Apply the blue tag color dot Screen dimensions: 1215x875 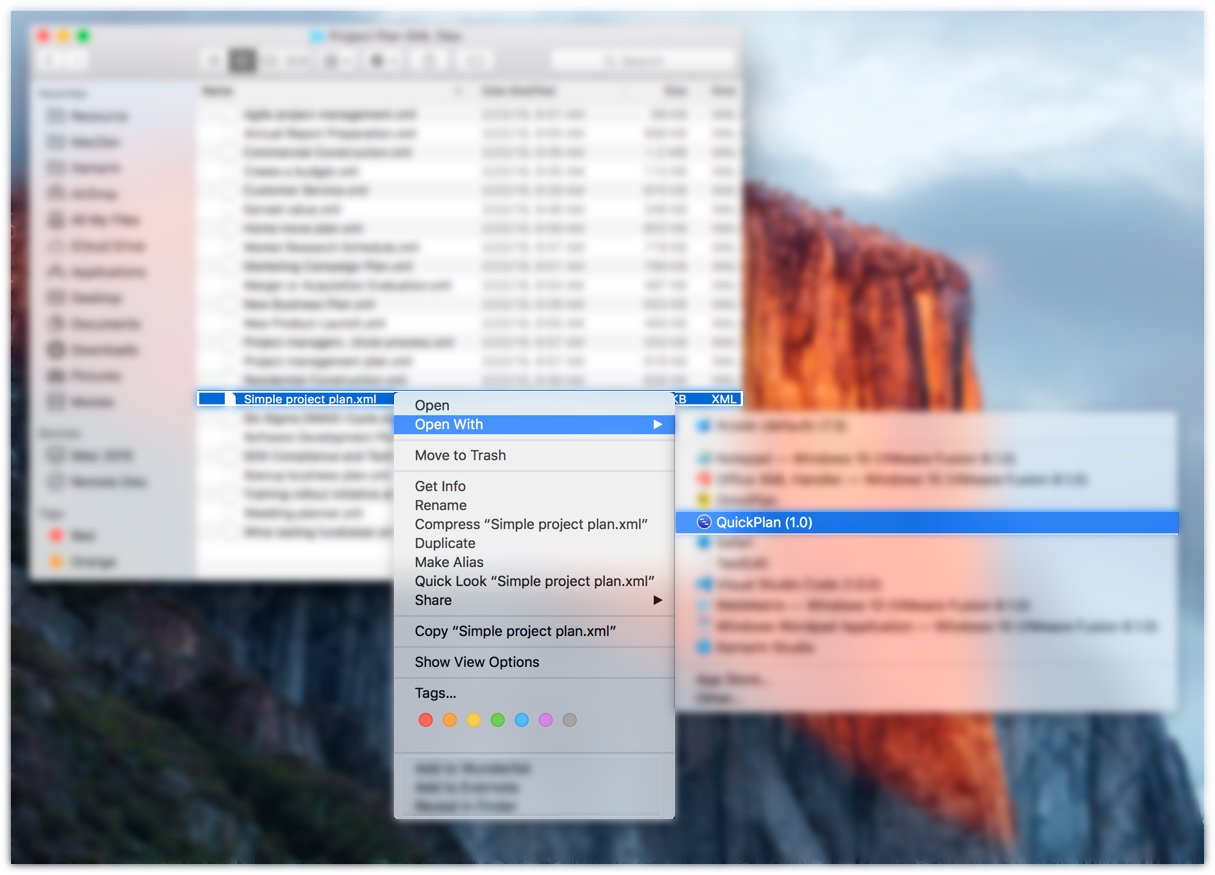tap(522, 720)
